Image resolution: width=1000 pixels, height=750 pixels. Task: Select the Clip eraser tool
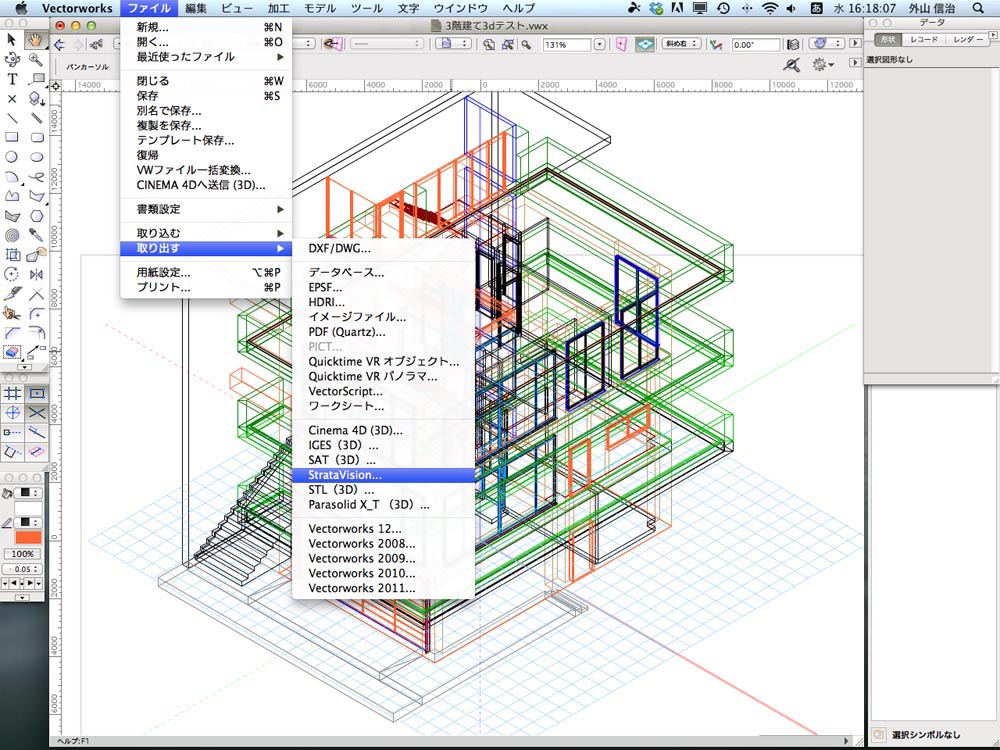(11, 352)
